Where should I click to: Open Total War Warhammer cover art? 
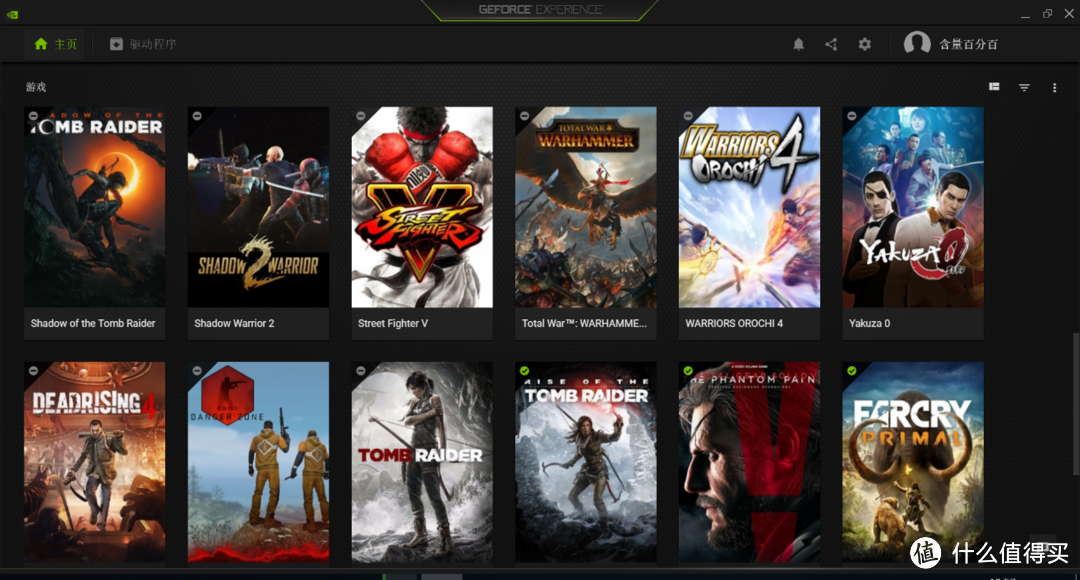pos(585,207)
